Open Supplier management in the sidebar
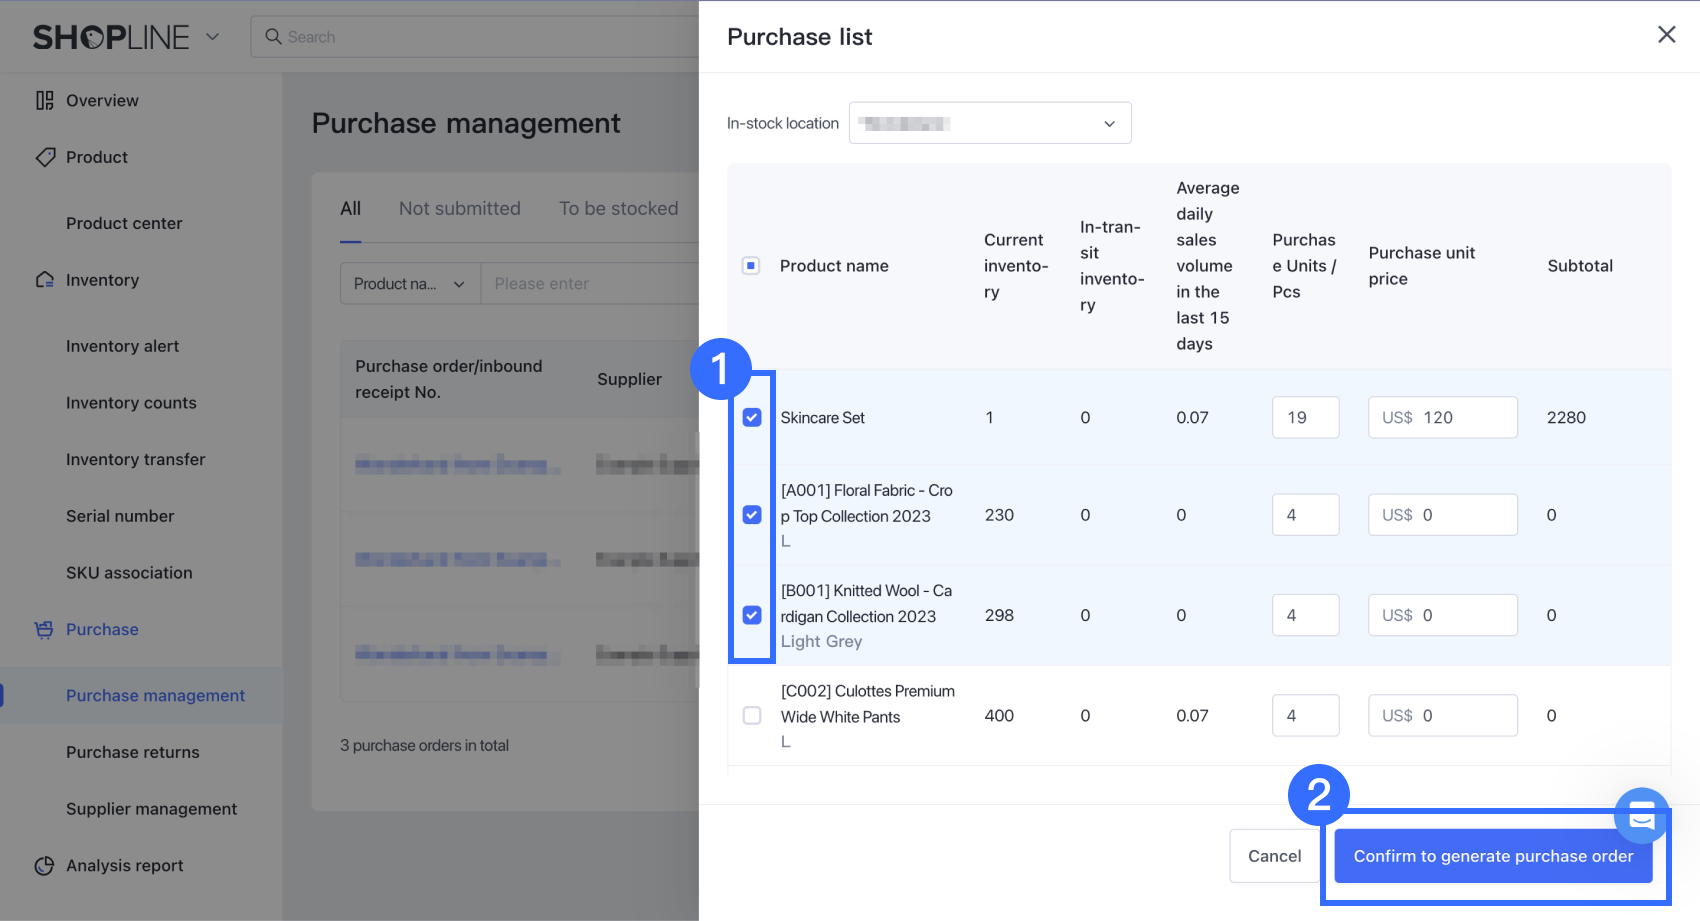 click(x=151, y=809)
